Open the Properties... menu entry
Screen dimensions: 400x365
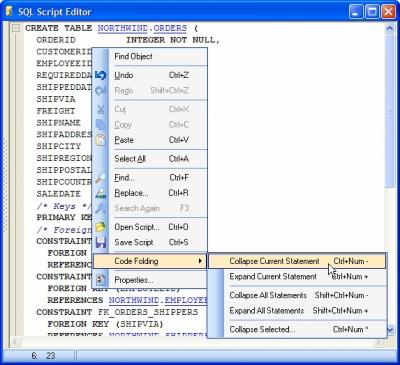click(x=150, y=280)
